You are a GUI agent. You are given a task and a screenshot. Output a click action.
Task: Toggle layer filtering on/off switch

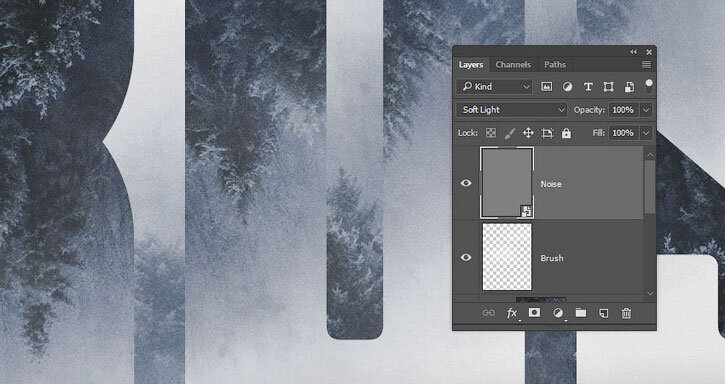coord(649,86)
